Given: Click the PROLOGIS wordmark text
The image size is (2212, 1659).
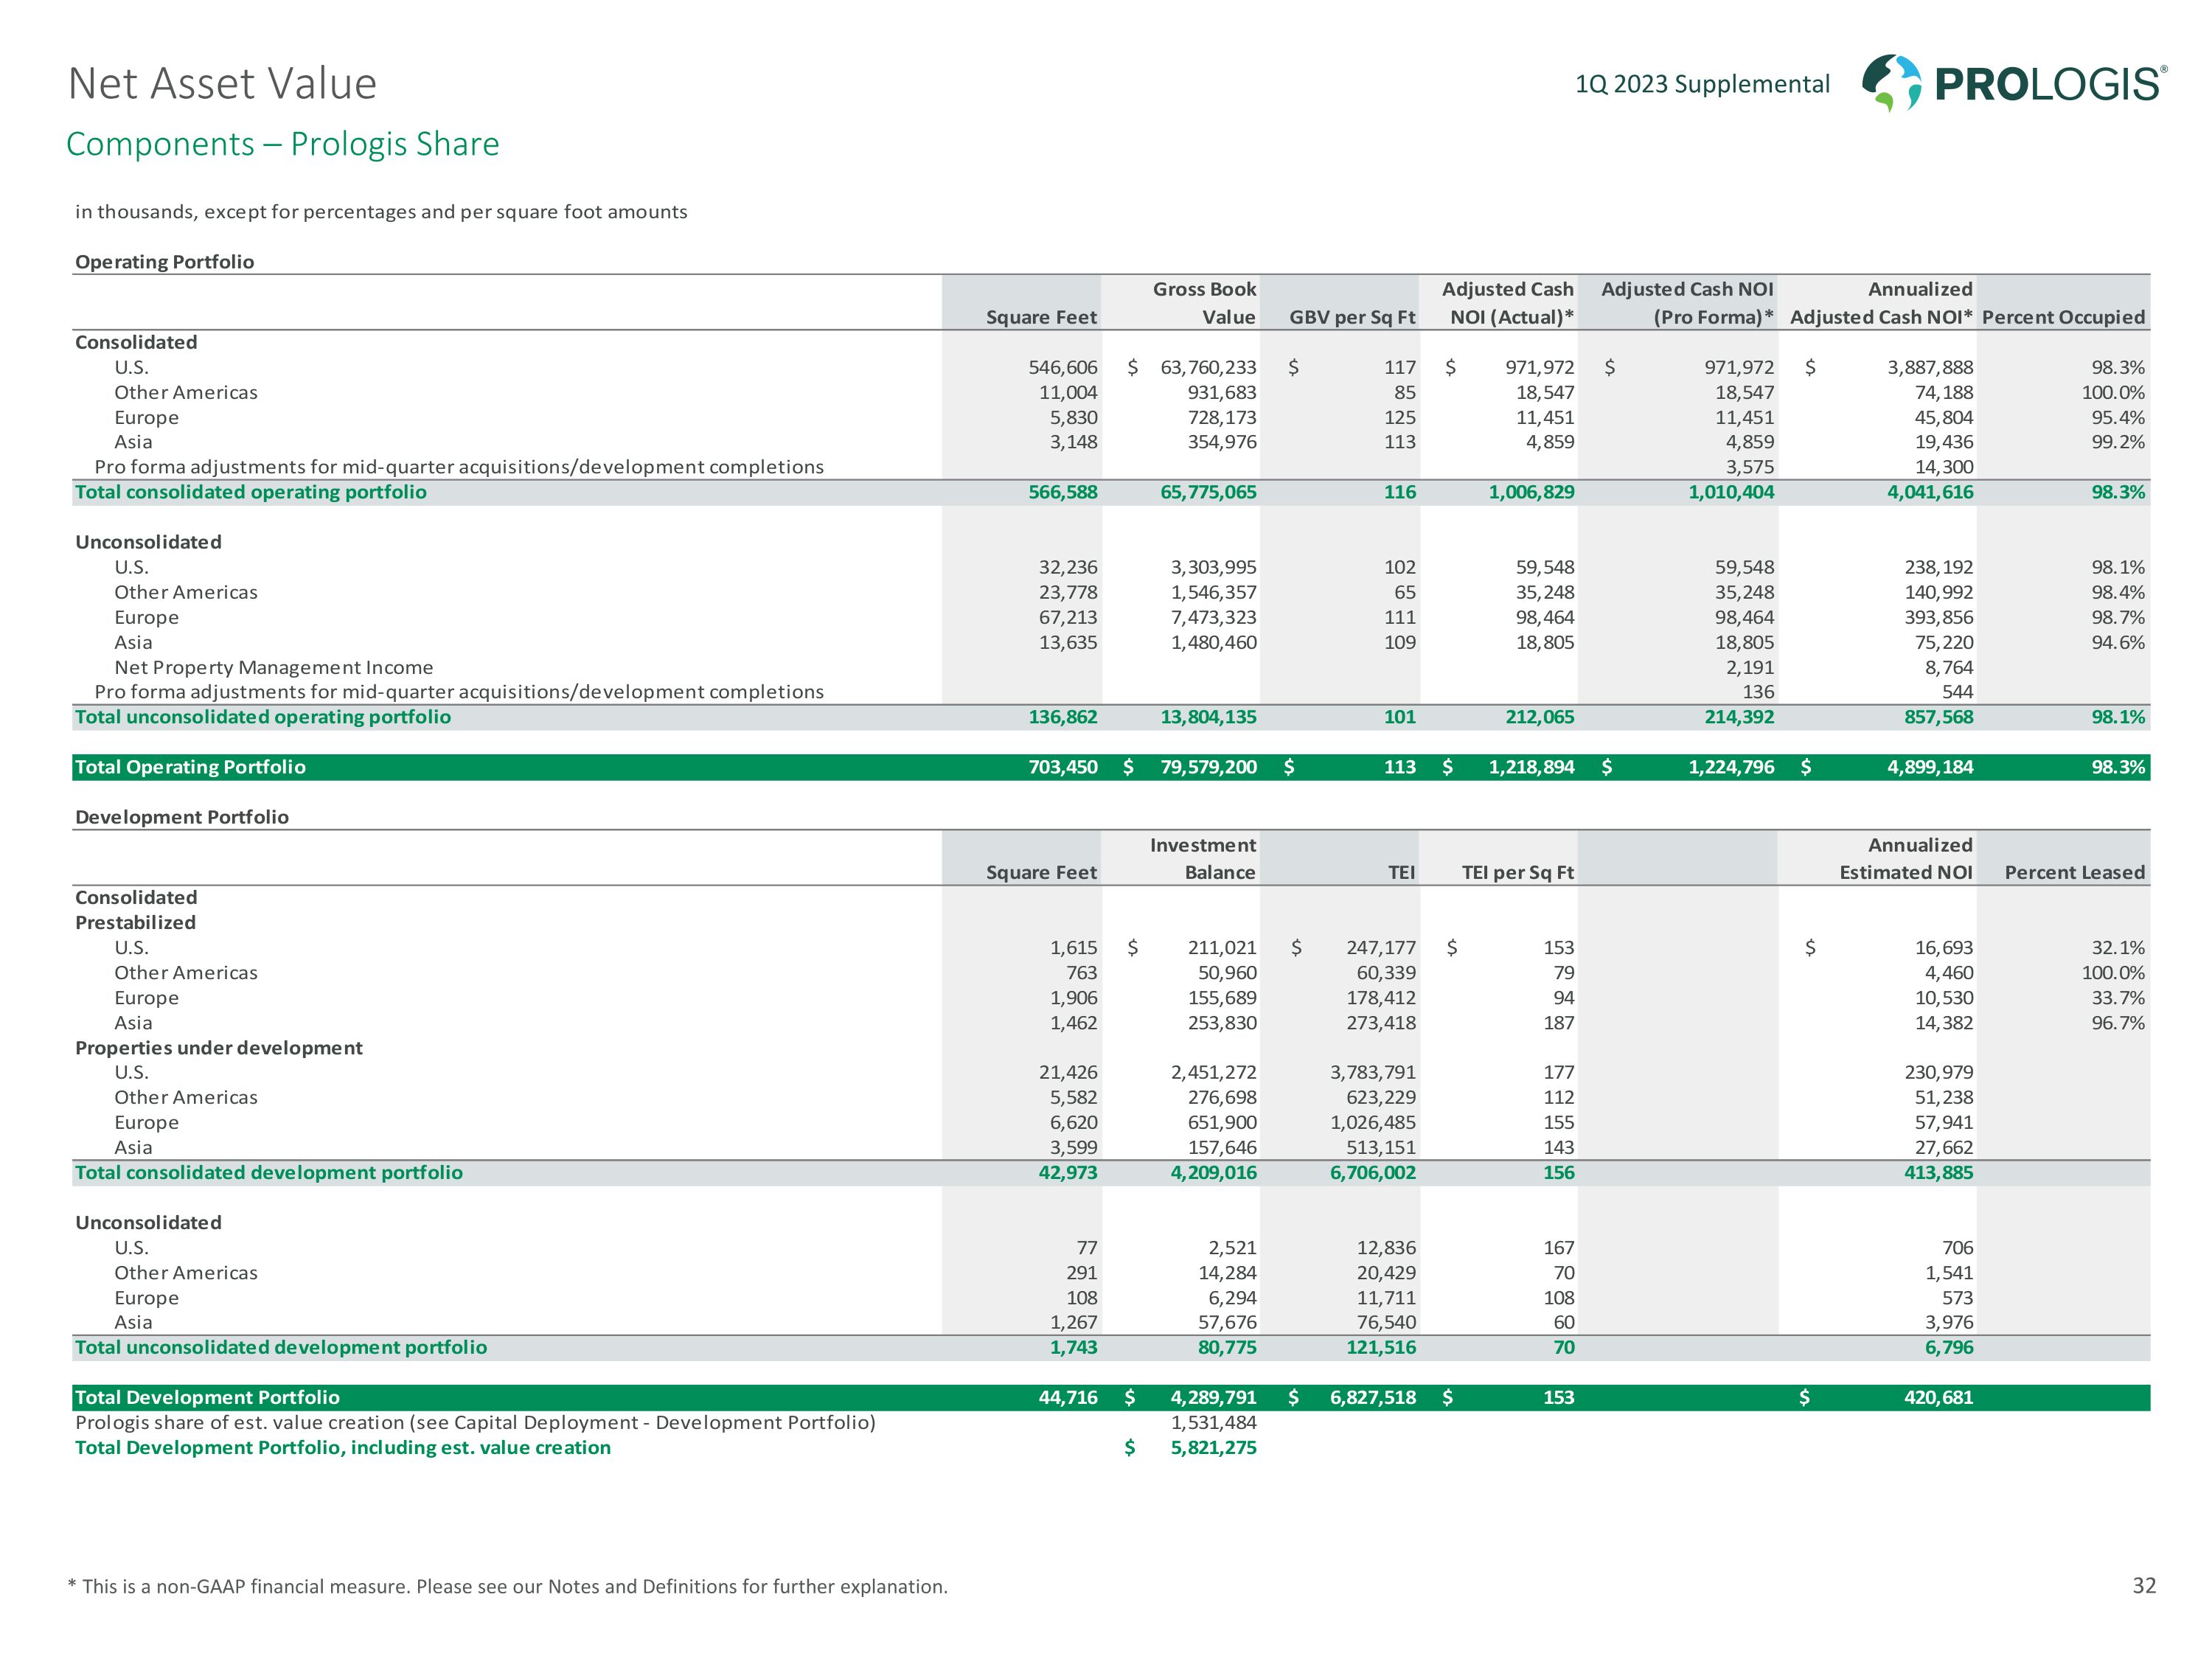Looking at the screenshot, I should (x=2048, y=84).
